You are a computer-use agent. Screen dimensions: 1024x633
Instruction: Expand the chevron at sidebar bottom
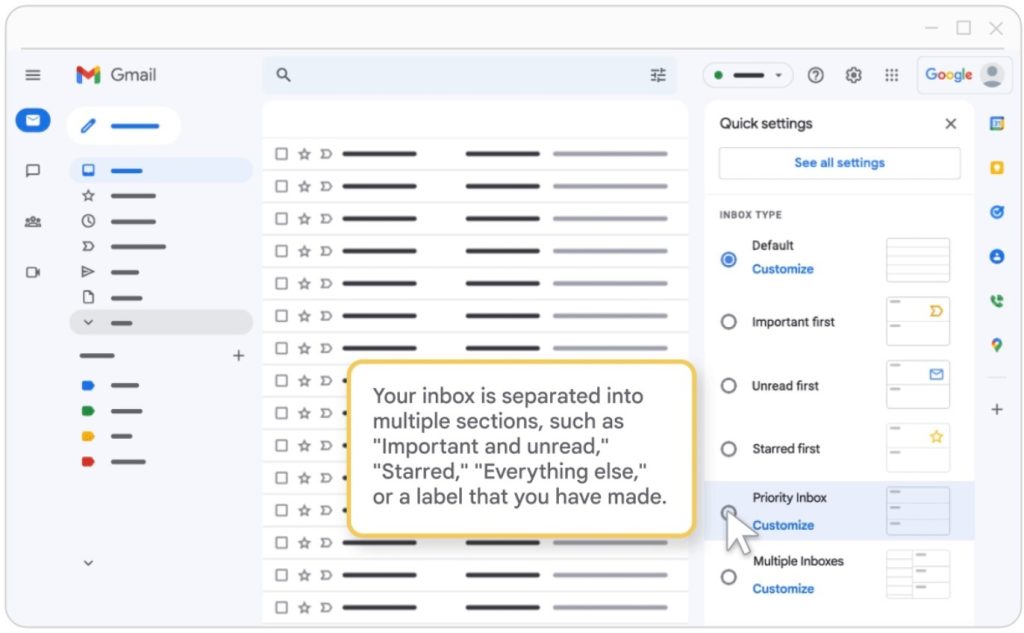click(88, 562)
